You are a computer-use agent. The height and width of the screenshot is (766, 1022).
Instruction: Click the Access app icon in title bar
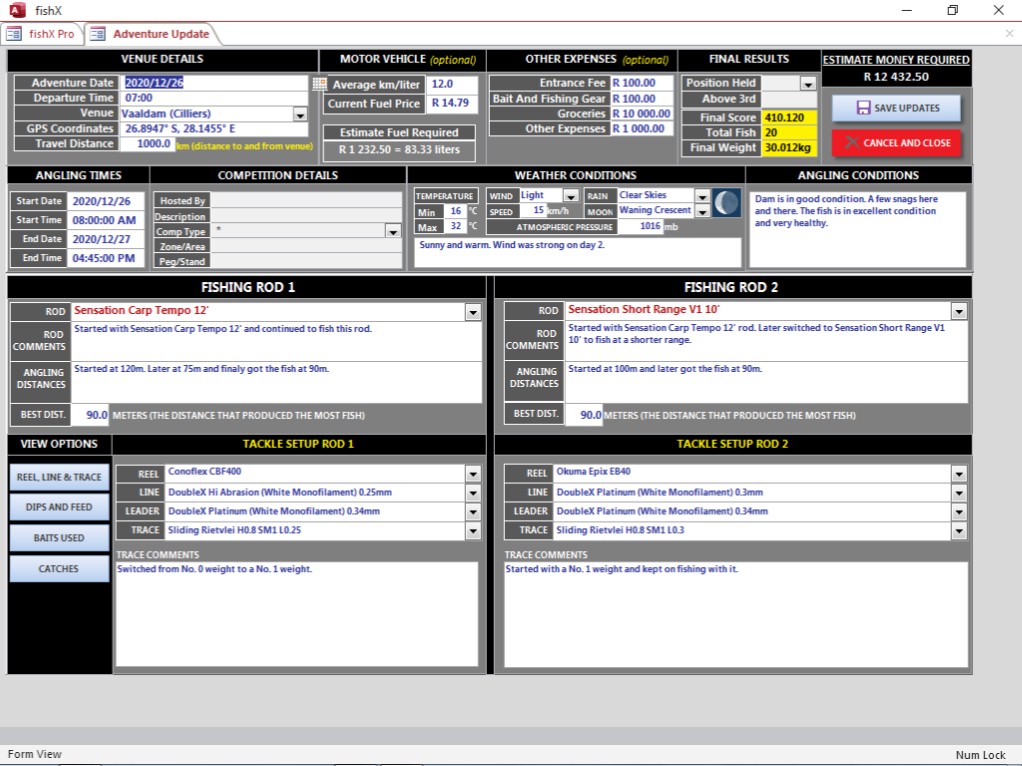click(x=16, y=10)
